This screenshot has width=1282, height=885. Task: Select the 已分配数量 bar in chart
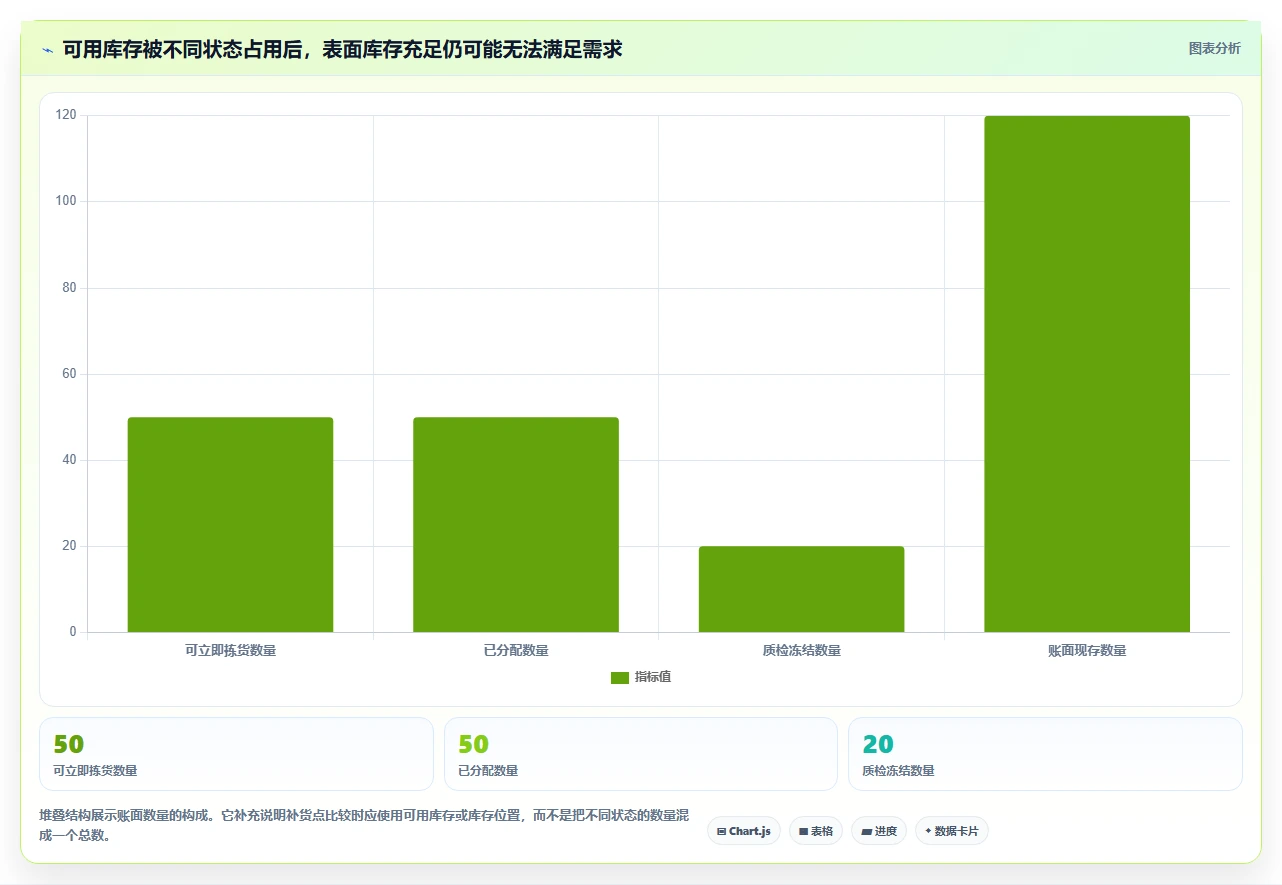tap(516, 525)
